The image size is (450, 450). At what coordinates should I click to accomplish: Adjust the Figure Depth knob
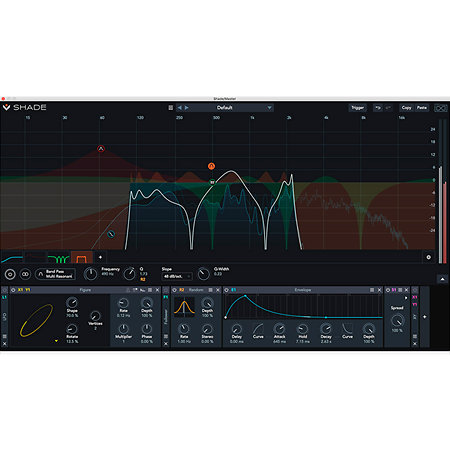[147, 303]
